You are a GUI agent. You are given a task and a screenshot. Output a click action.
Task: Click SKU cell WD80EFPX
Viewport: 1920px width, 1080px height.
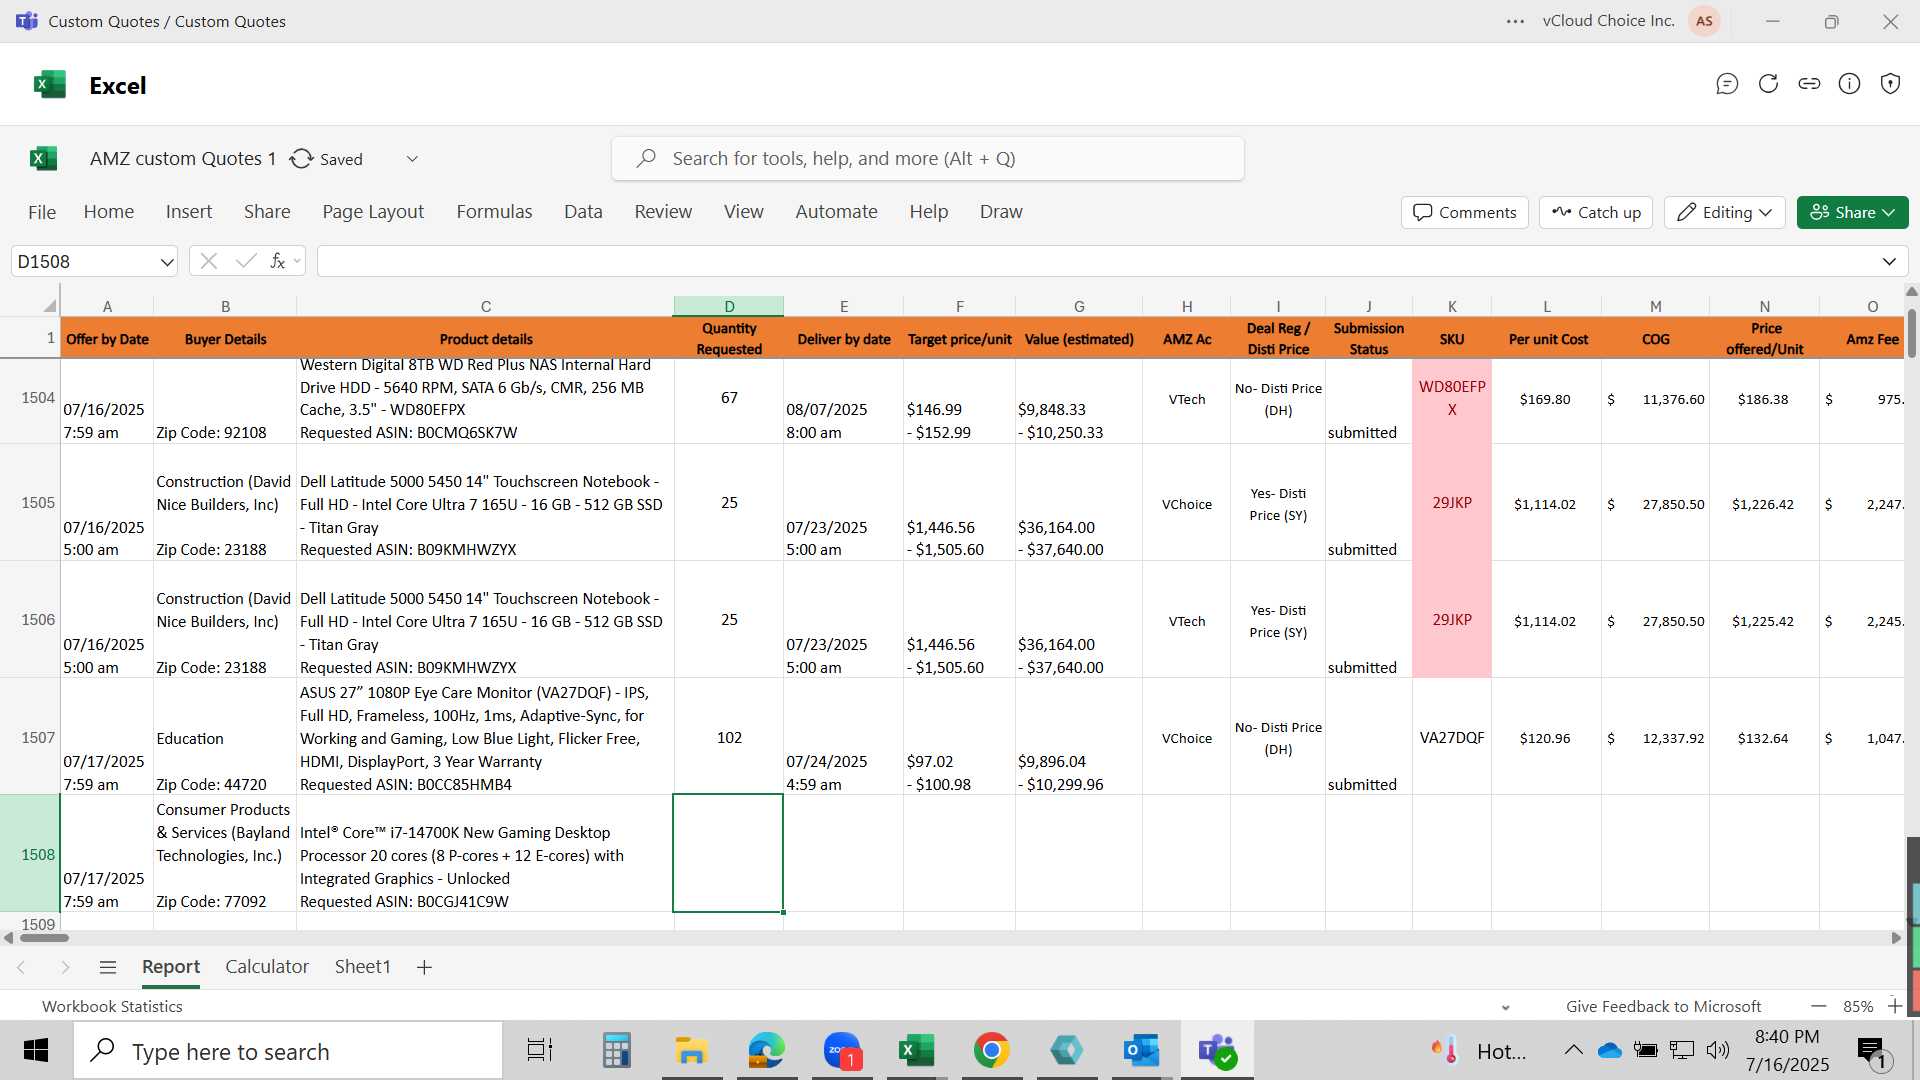pos(1452,398)
